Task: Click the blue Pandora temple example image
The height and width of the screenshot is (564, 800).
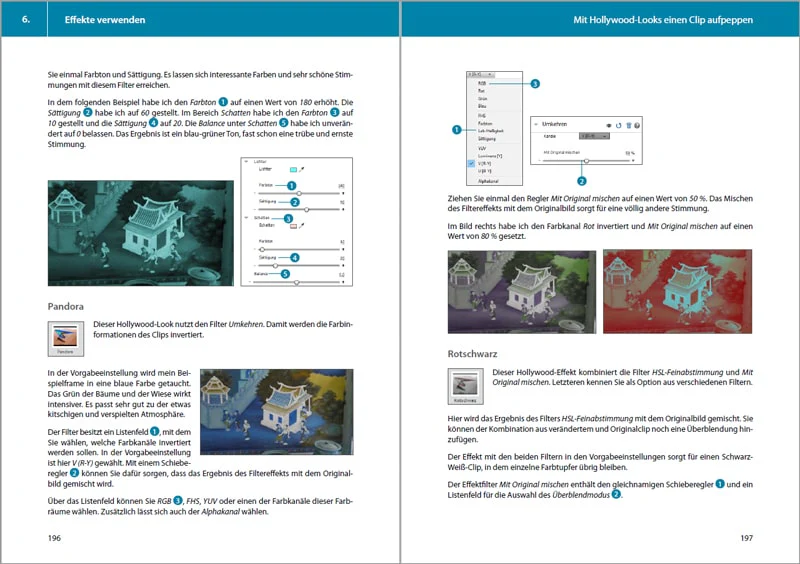Action: pyautogui.click(x=277, y=412)
